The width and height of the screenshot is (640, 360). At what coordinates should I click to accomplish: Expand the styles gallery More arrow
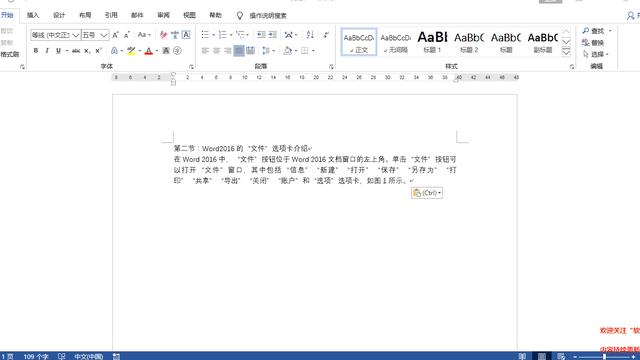coord(566,52)
